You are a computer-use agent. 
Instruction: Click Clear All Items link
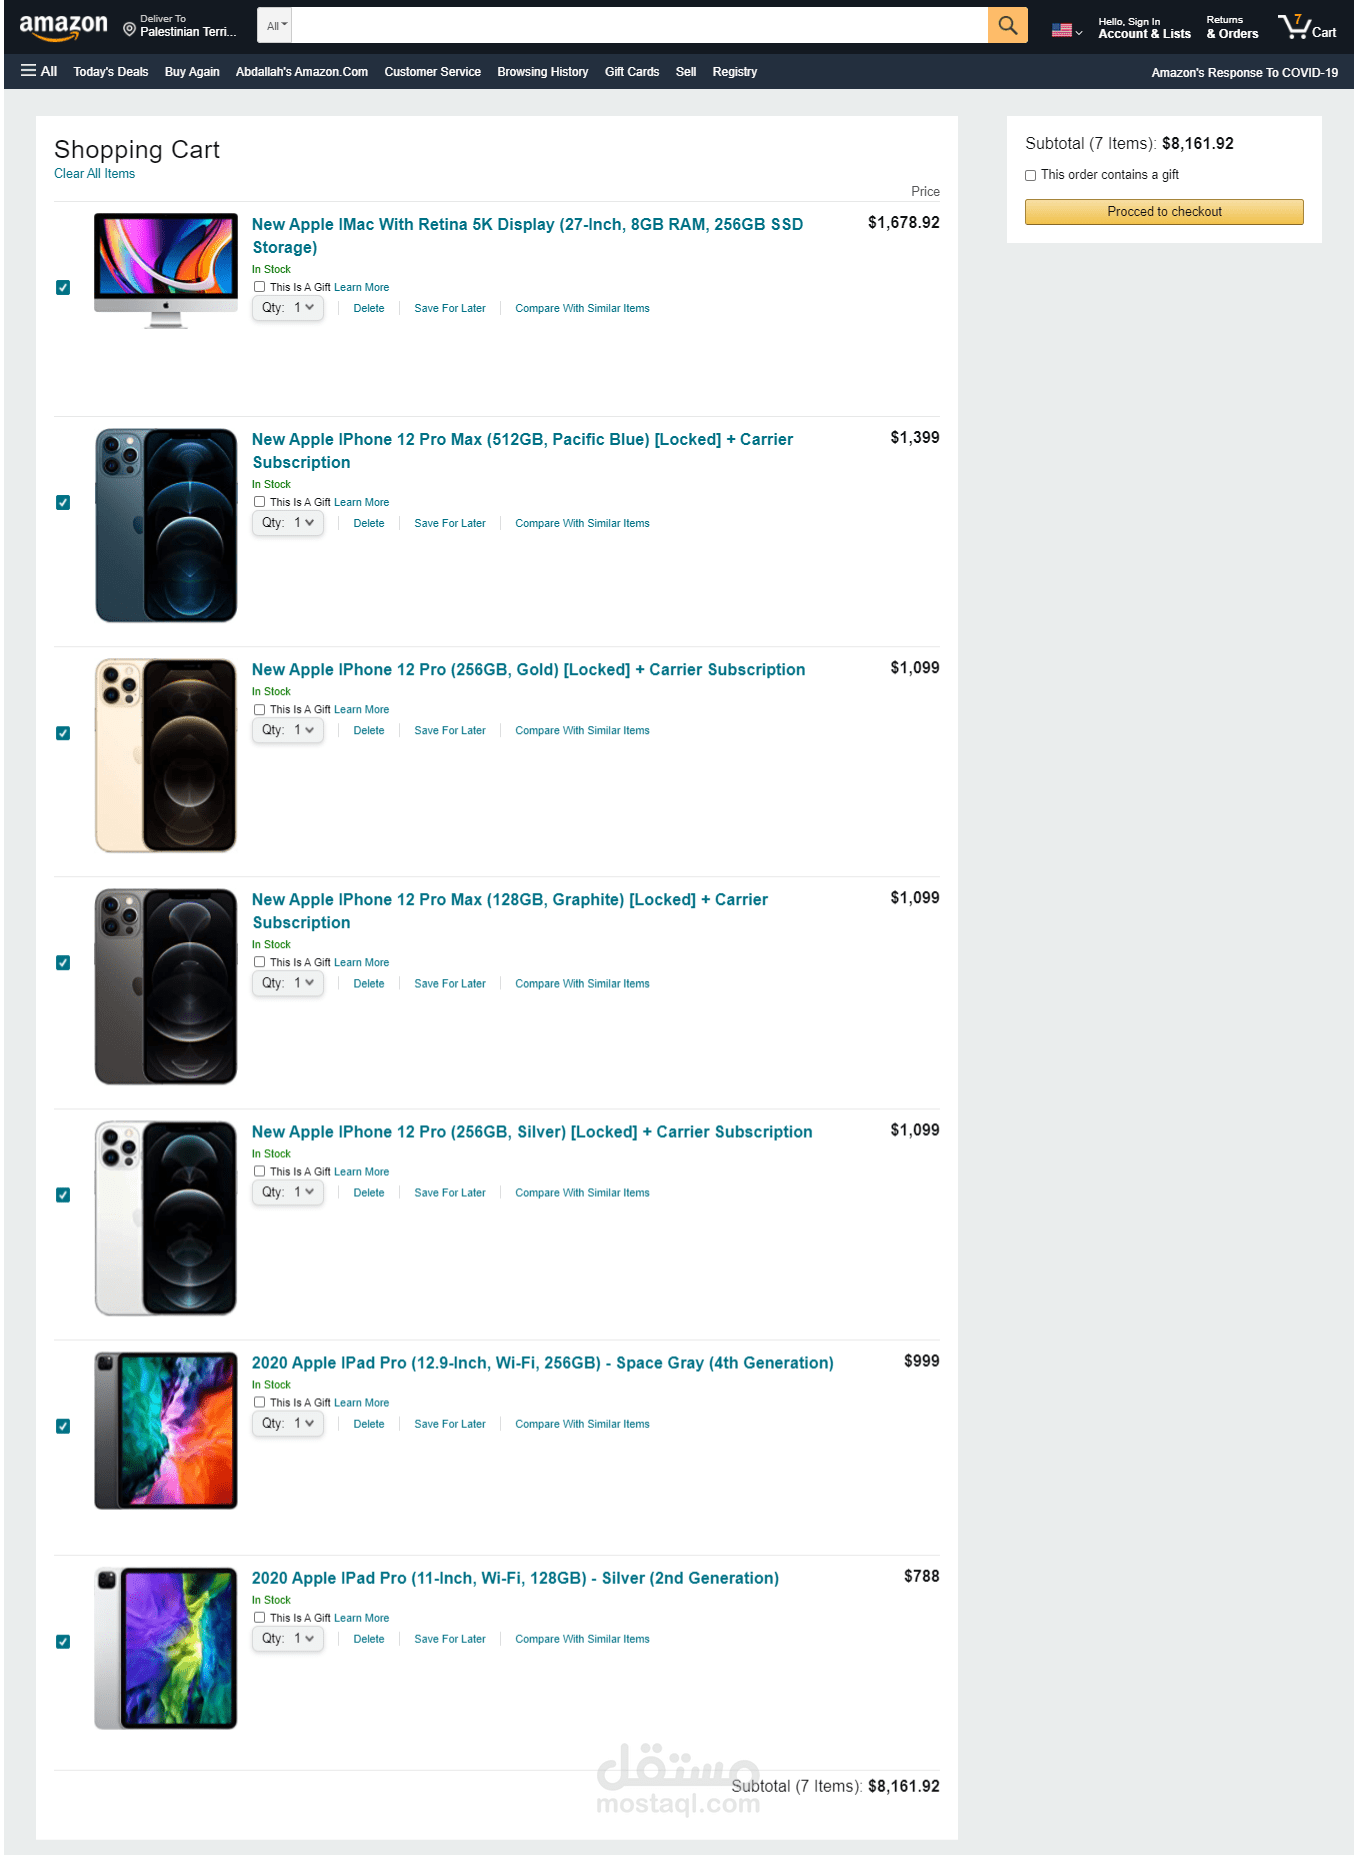tap(94, 174)
